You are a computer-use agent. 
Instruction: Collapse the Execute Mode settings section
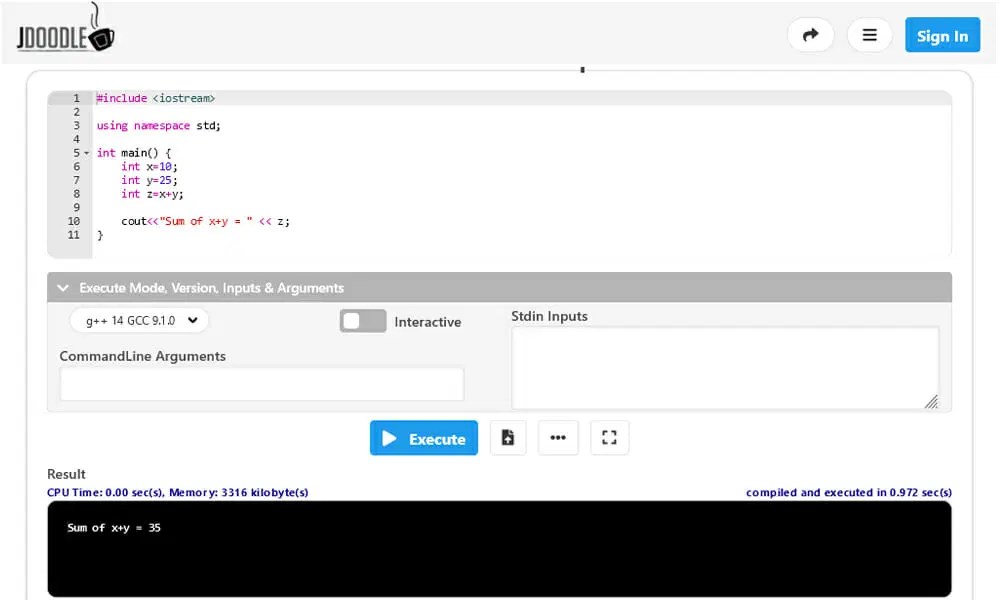tap(64, 287)
